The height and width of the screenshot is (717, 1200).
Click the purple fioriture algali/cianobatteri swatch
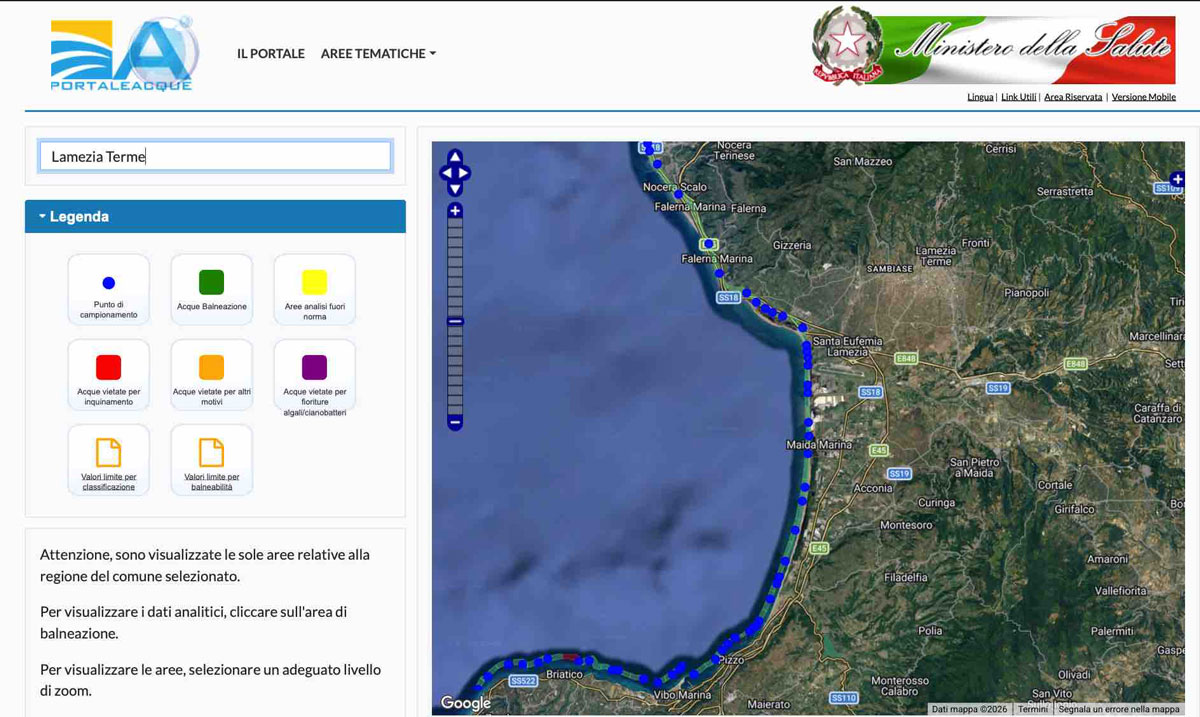point(314,367)
